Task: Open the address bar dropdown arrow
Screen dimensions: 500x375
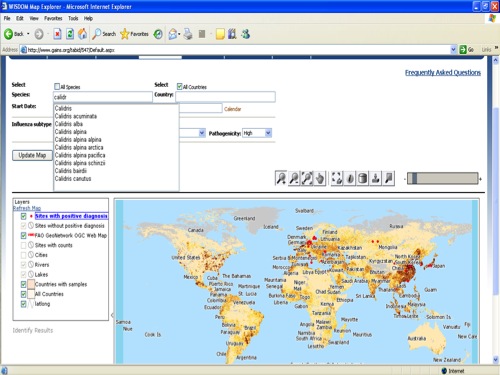Action: coord(453,50)
